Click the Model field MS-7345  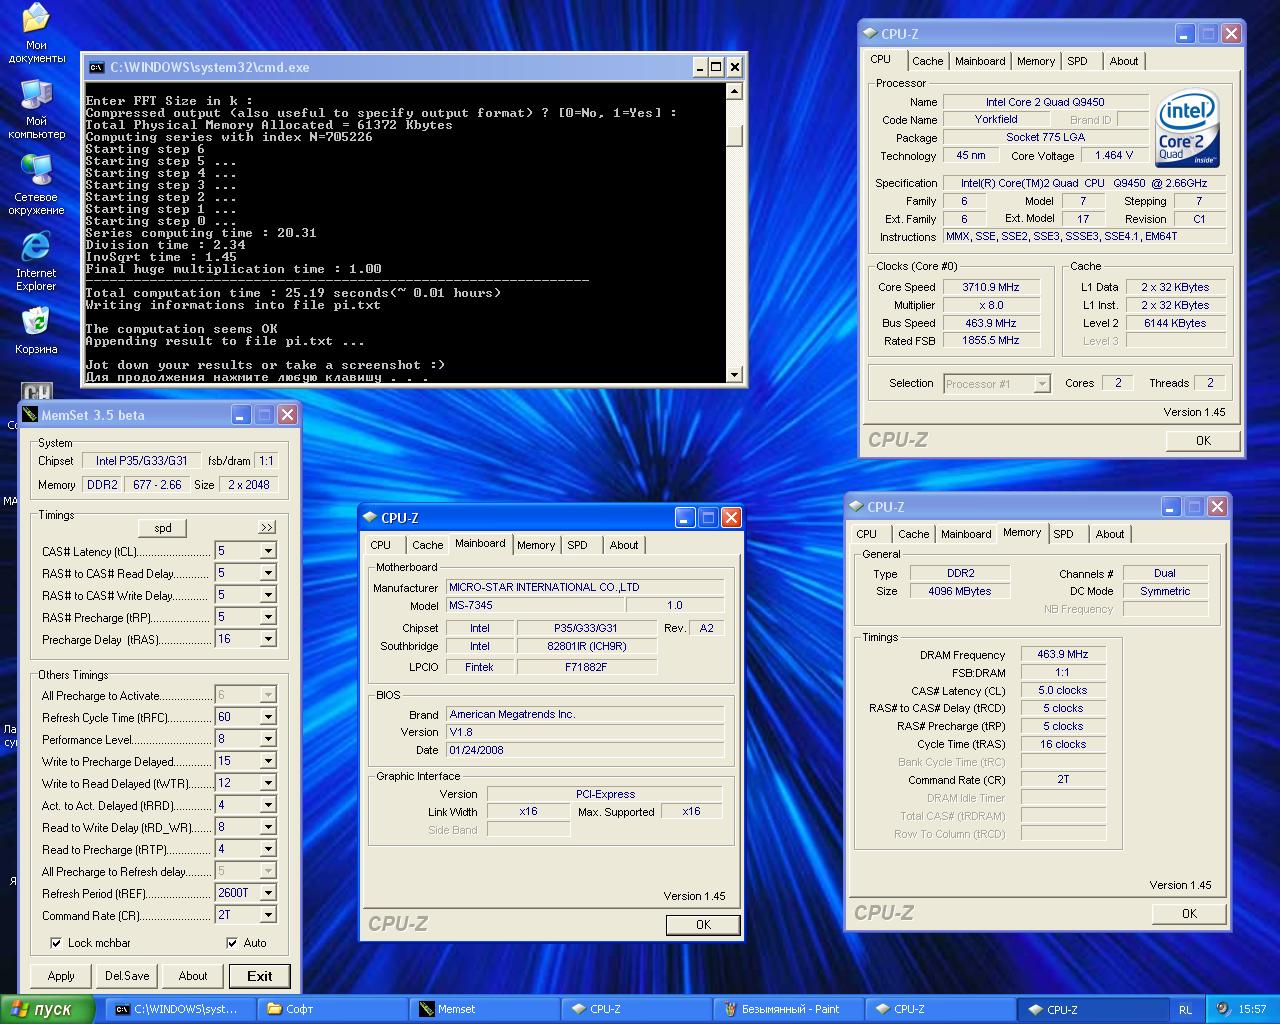pyautogui.click(x=536, y=606)
